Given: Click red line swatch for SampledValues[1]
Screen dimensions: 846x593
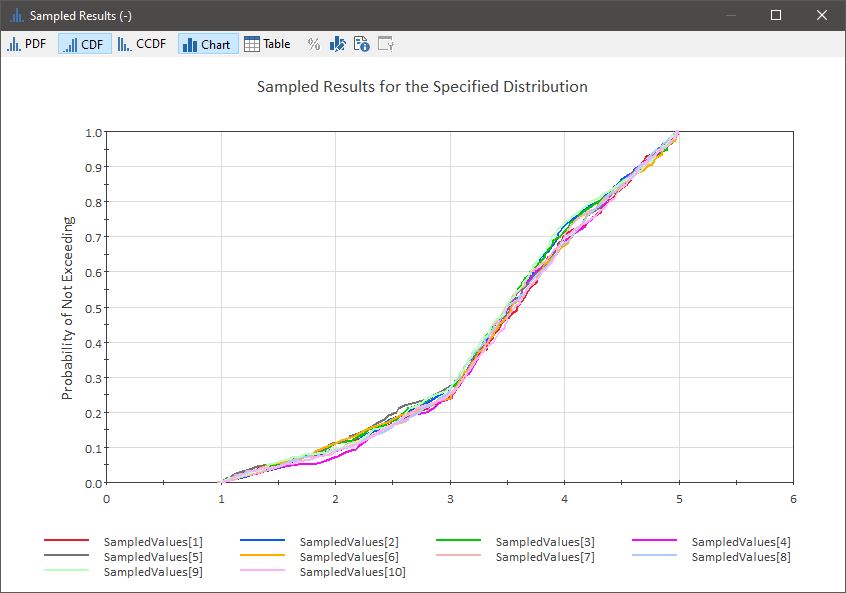Looking at the screenshot, I should [66, 540].
